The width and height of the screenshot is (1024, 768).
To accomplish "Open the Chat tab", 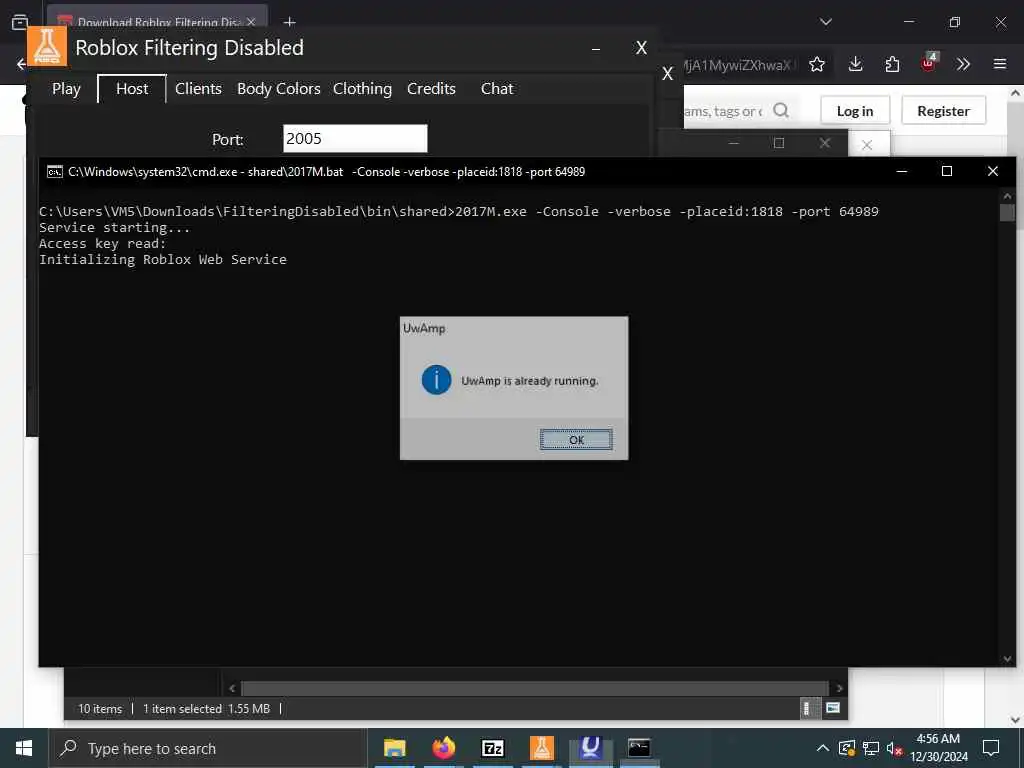I will 497,89.
